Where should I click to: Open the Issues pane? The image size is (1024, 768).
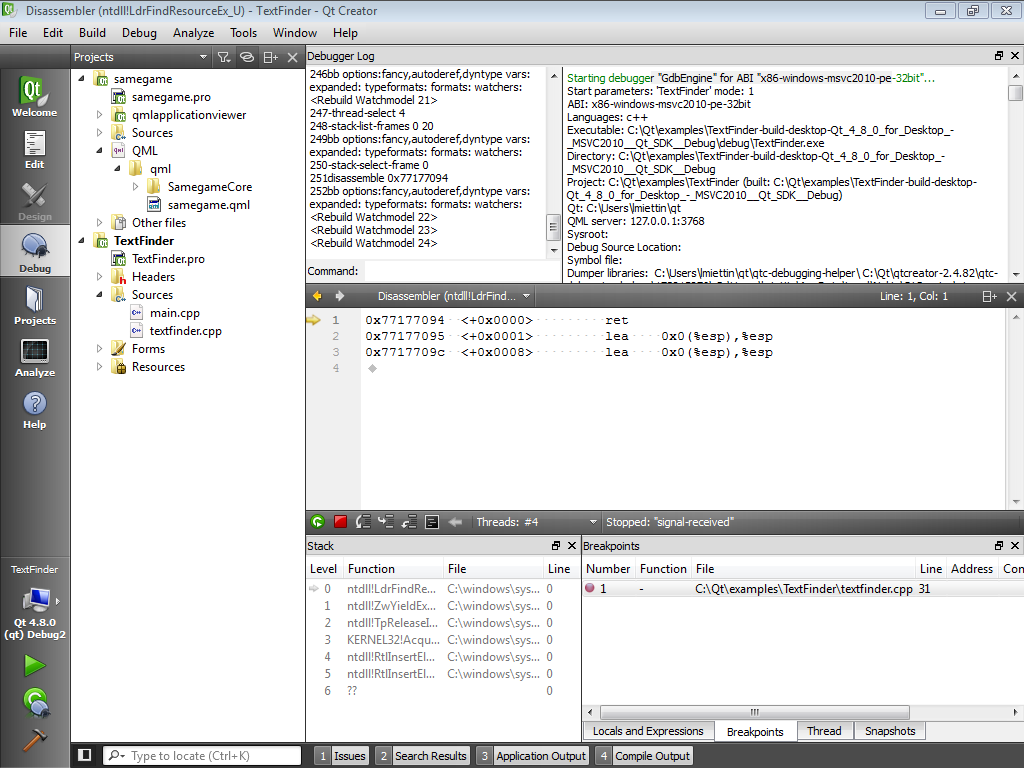341,756
